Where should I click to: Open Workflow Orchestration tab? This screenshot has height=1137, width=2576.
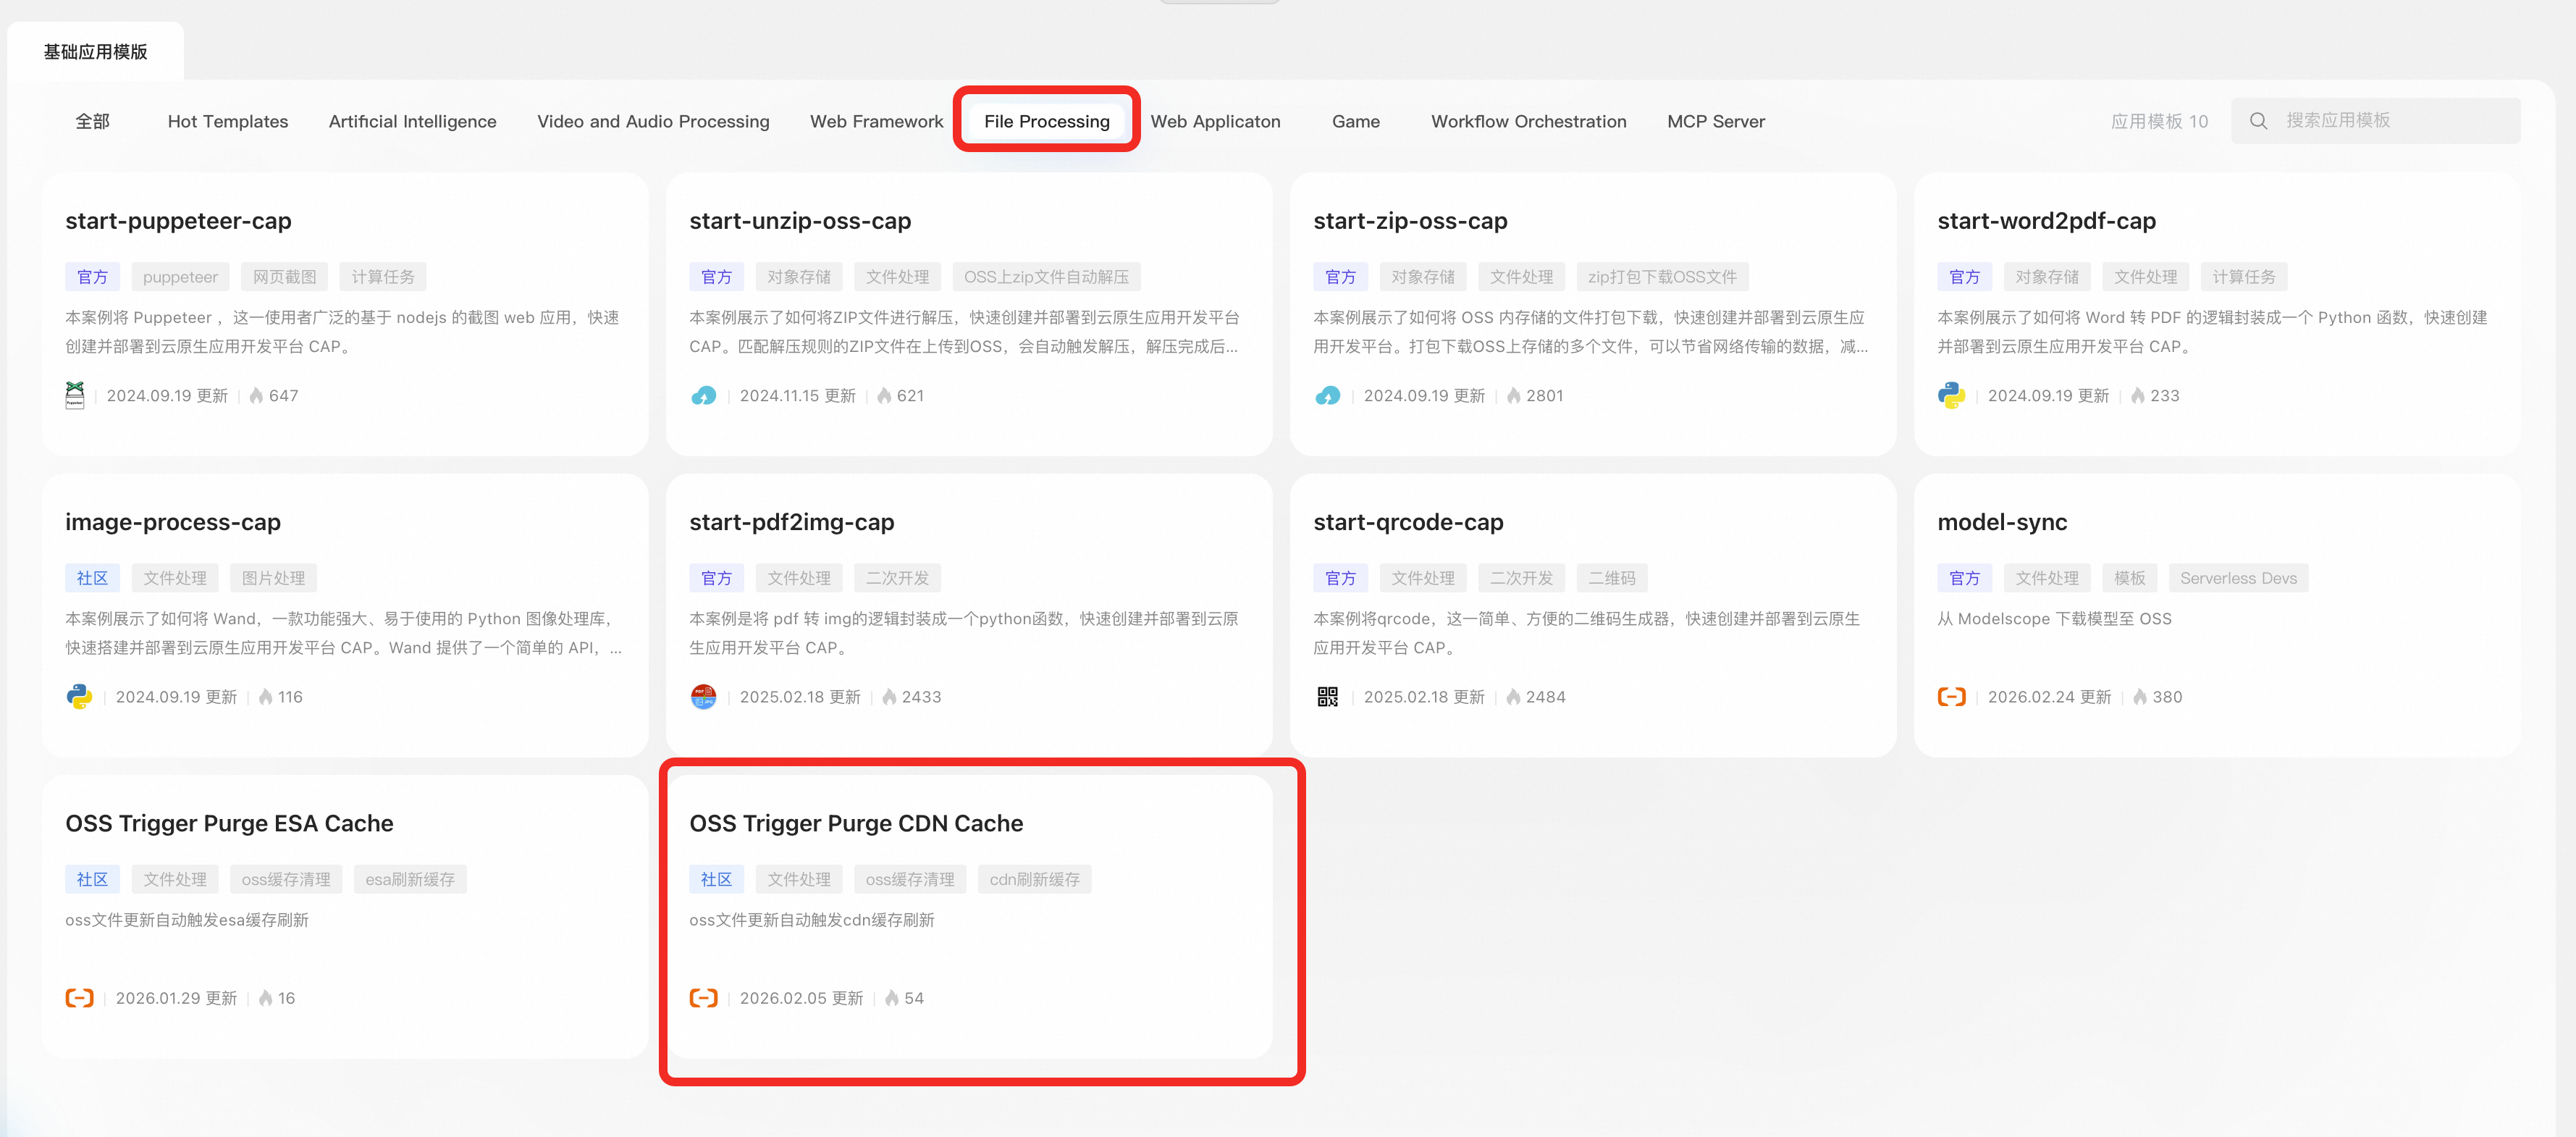click(1528, 121)
